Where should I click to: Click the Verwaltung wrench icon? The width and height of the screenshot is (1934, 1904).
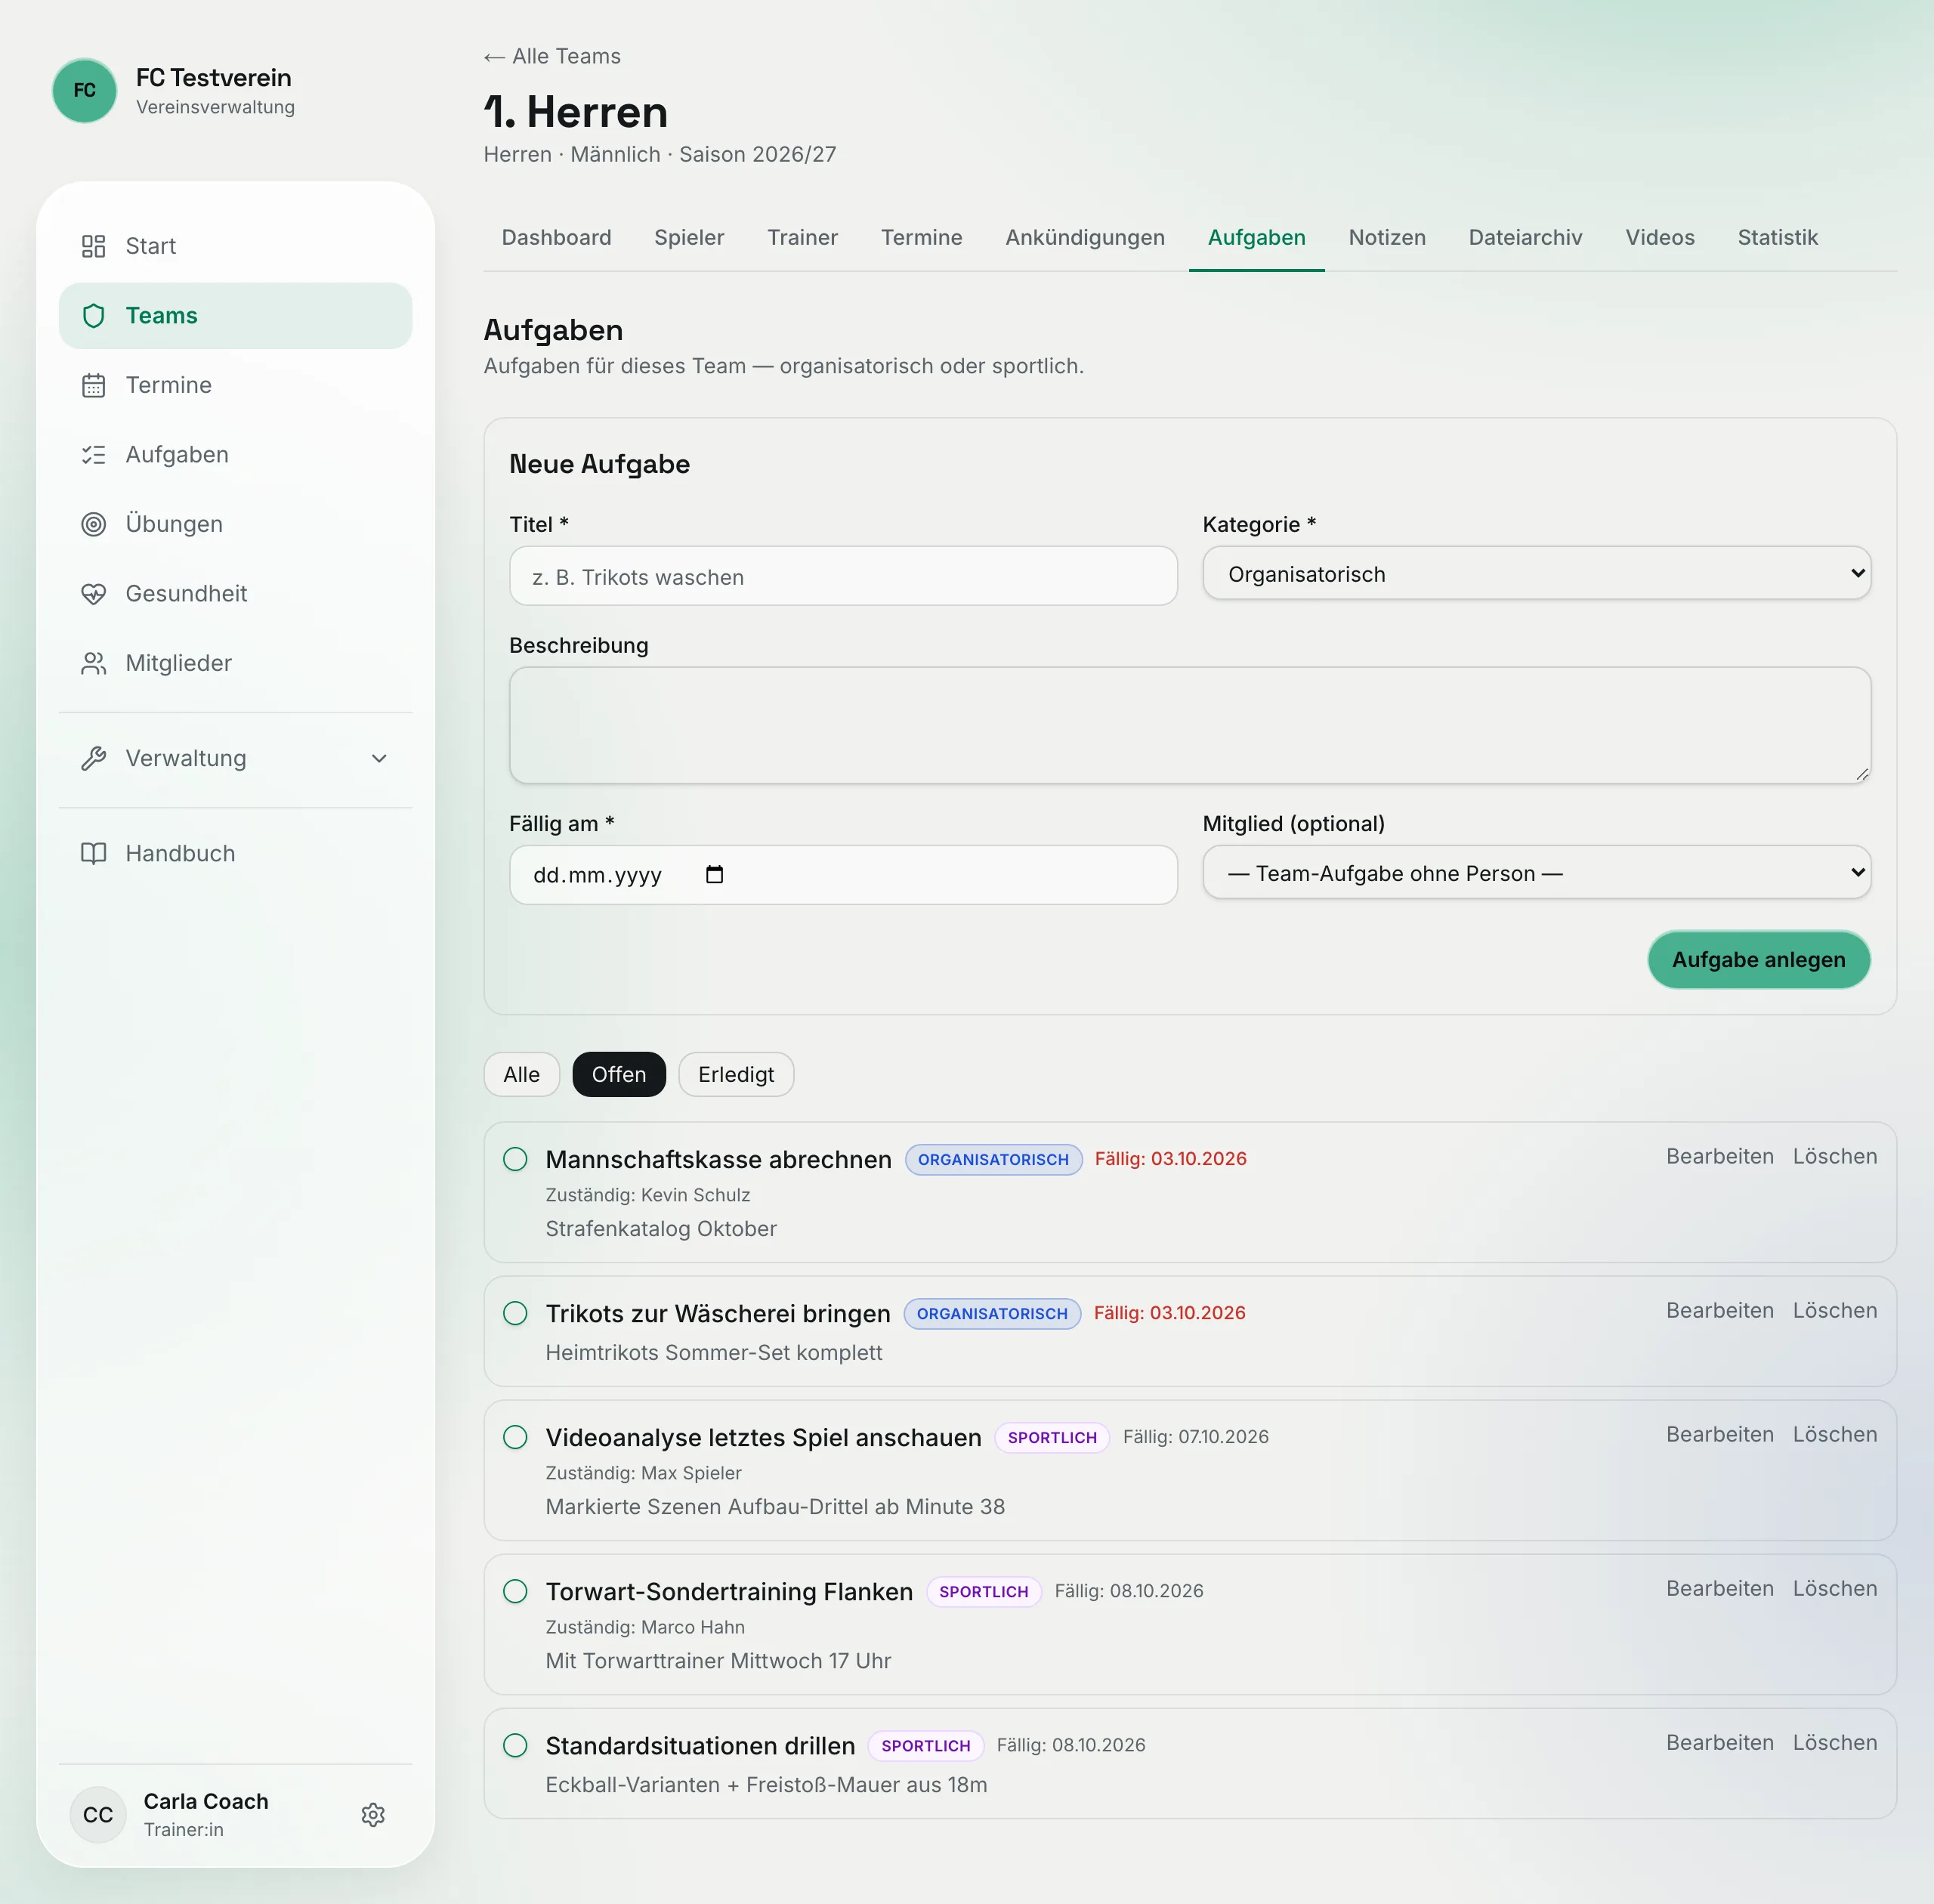click(93, 758)
